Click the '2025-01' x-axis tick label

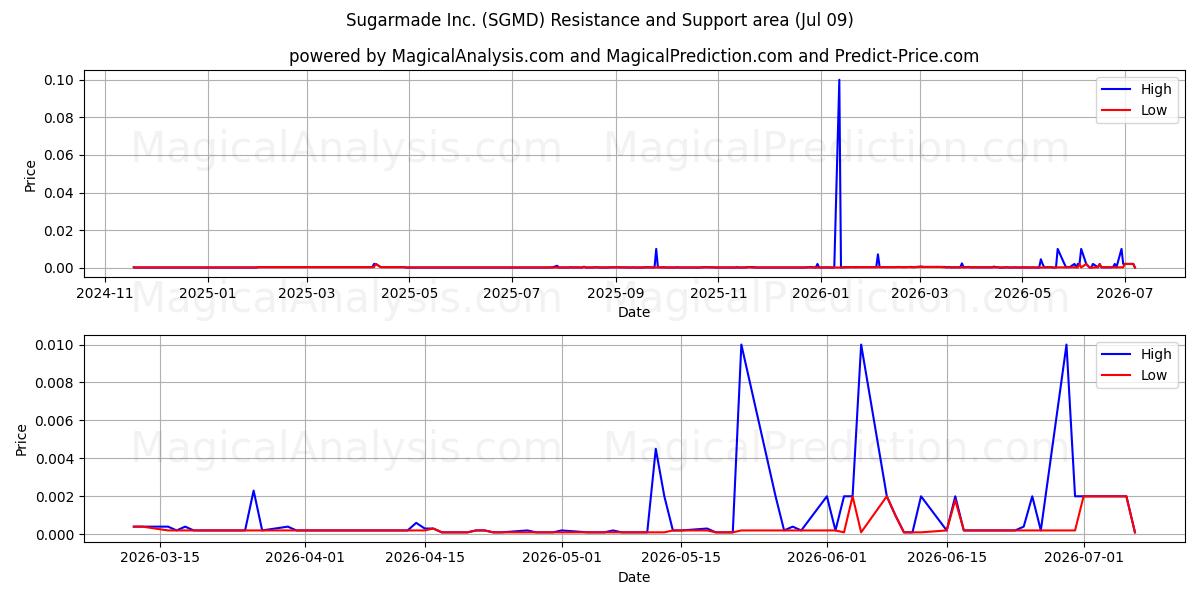(208, 293)
